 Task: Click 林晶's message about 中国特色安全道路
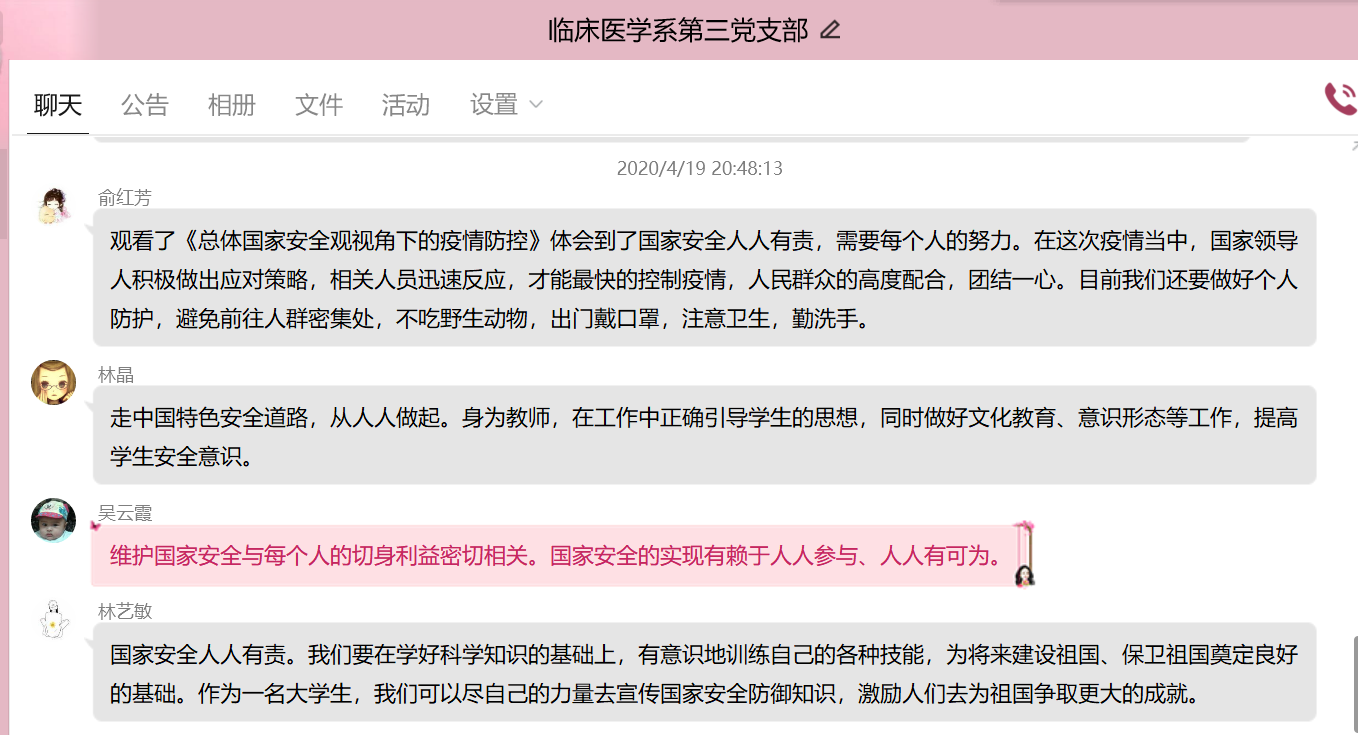(x=704, y=435)
